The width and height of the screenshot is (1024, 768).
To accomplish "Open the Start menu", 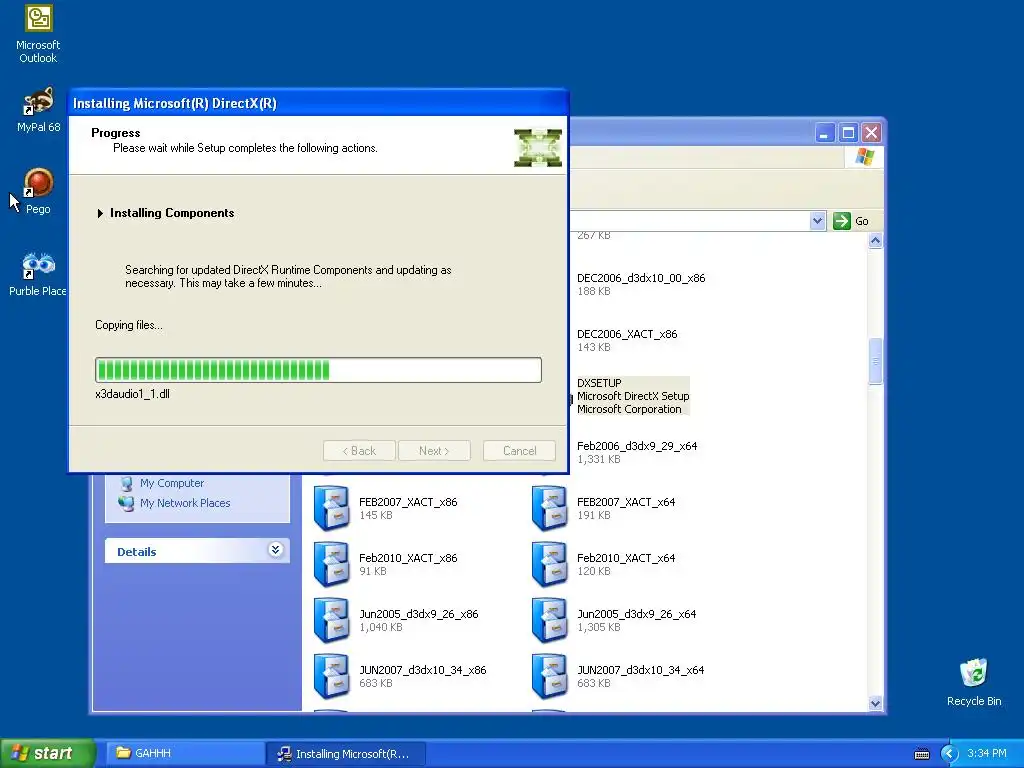I will point(47,753).
